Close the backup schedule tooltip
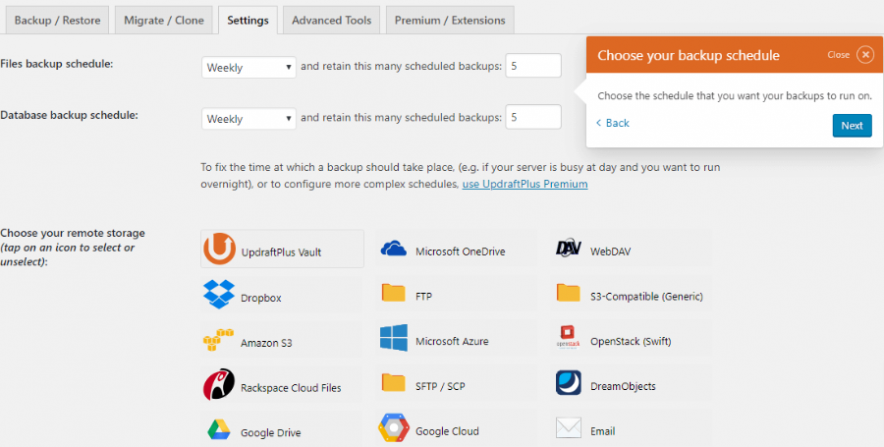Screen dimensions: 884x447 tap(865, 55)
